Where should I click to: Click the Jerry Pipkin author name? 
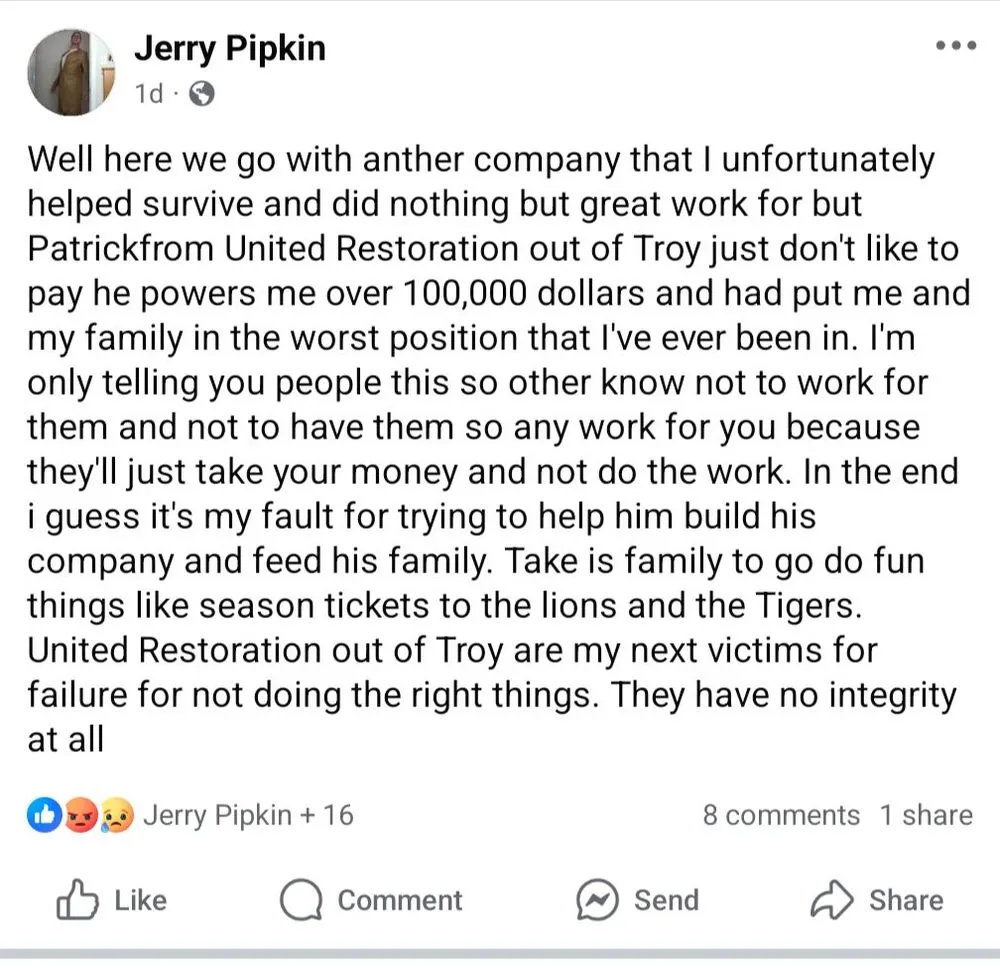click(230, 48)
